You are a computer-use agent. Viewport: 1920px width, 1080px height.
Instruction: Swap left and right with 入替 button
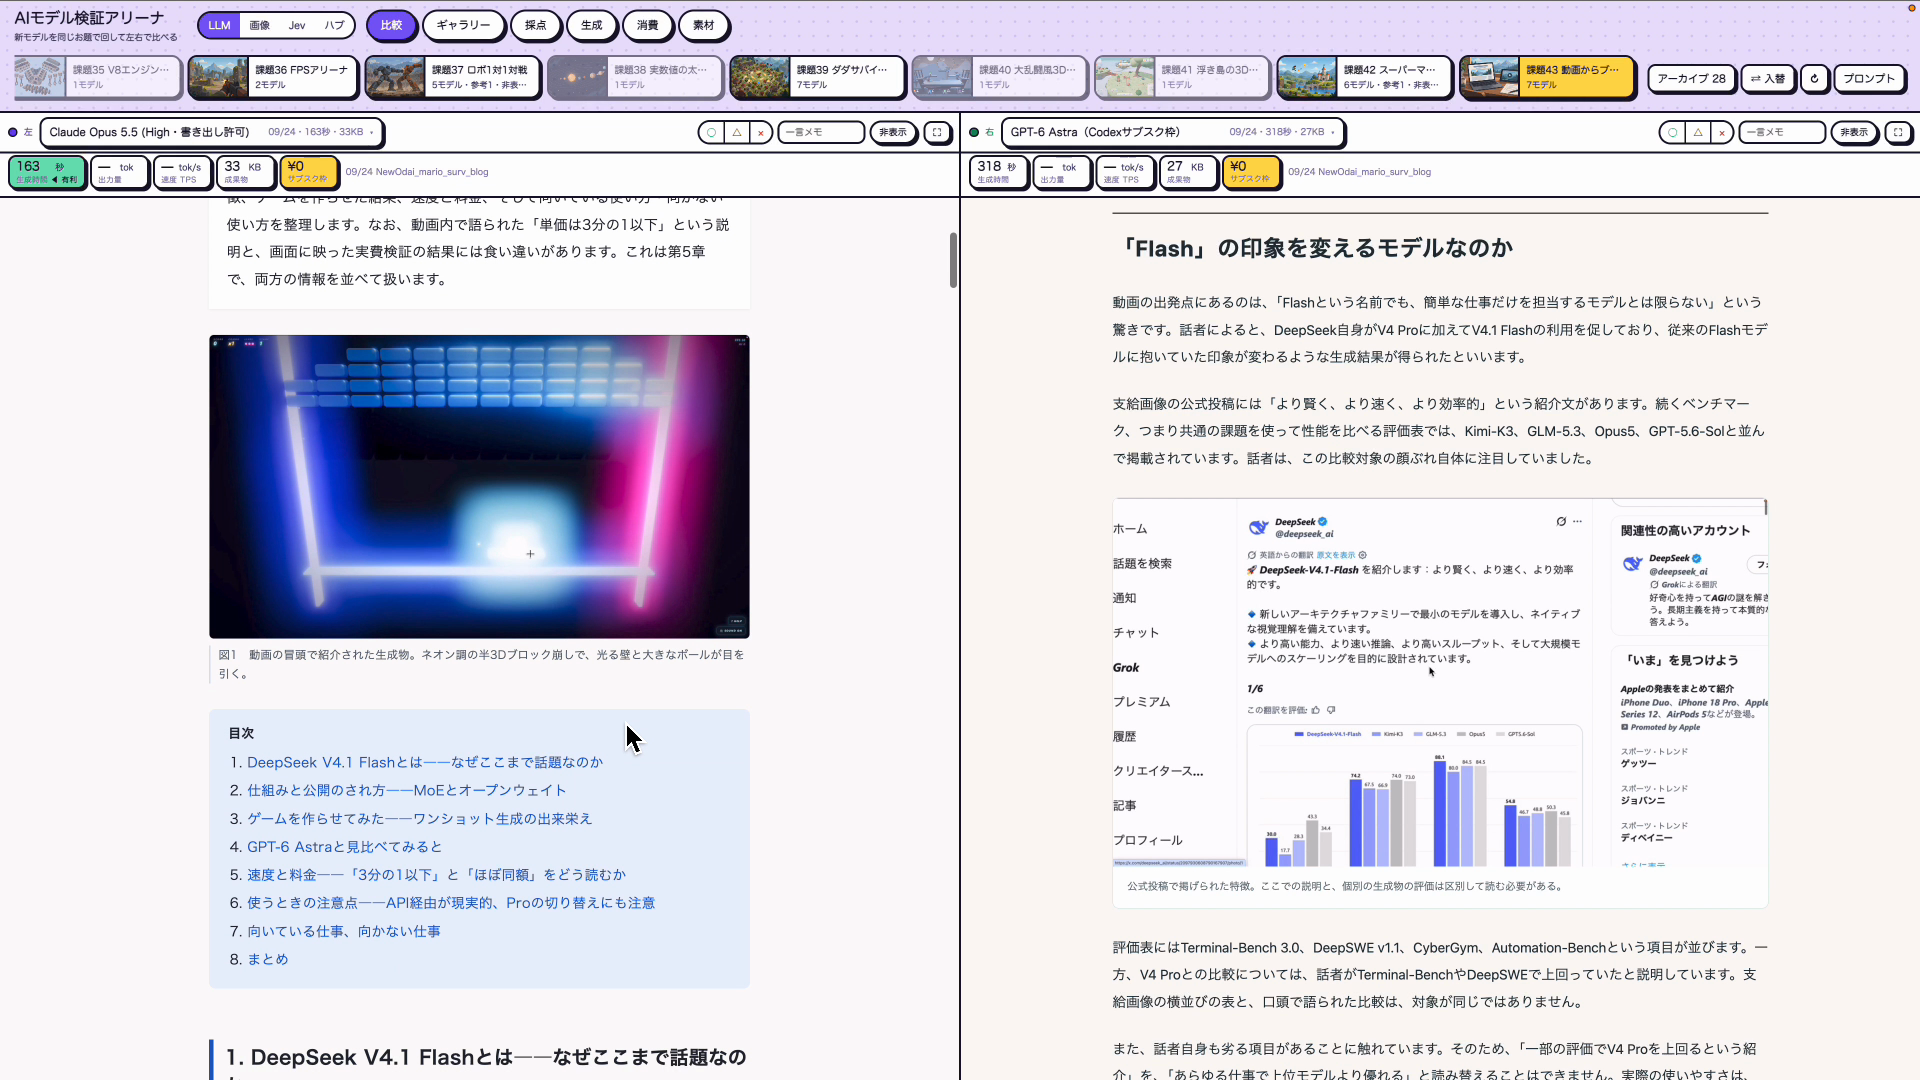point(1768,78)
